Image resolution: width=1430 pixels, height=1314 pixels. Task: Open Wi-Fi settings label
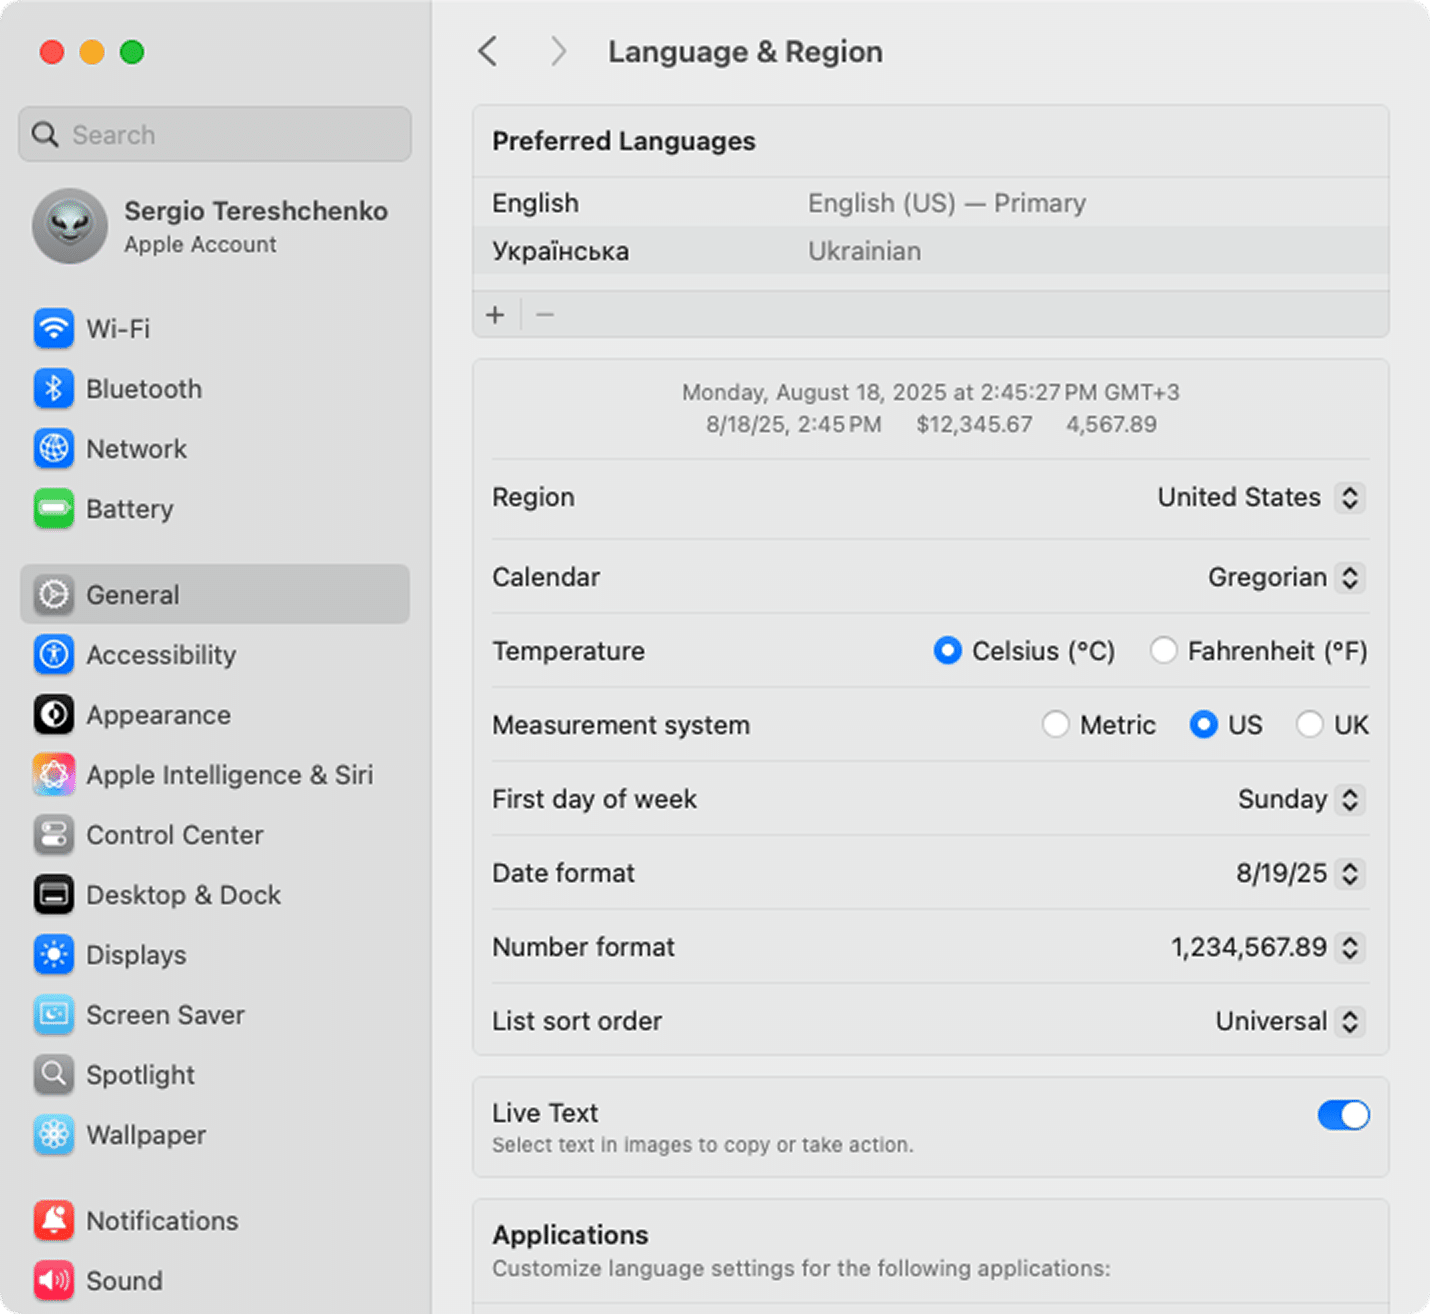[x=118, y=329]
